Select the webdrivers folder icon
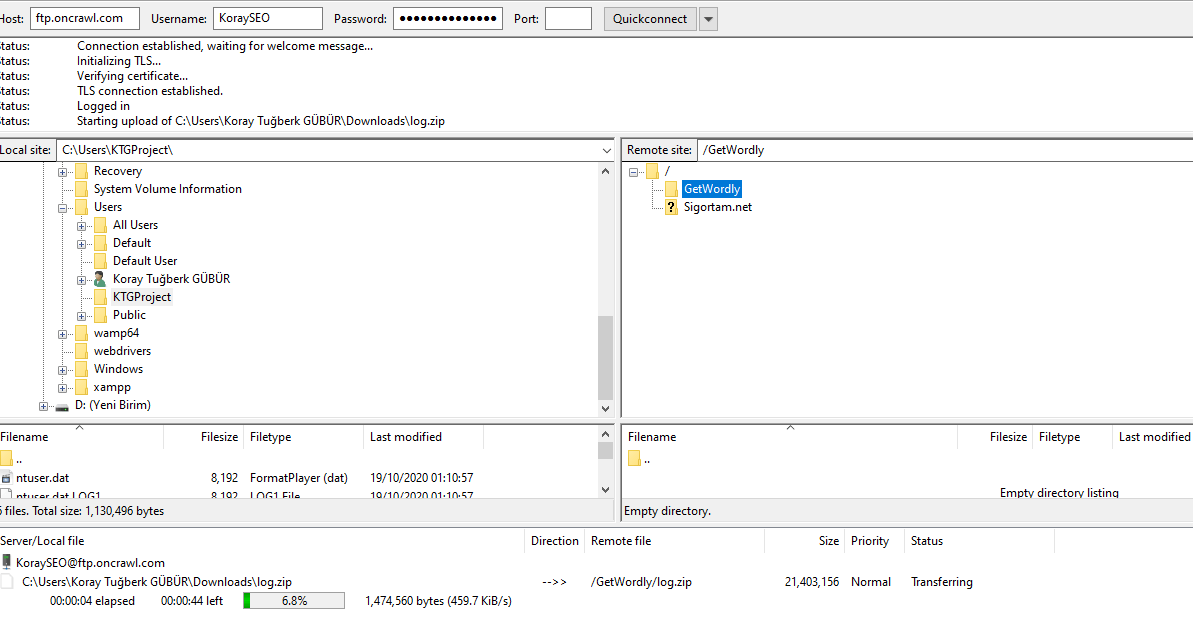The width and height of the screenshot is (1193, 628). point(81,351)
